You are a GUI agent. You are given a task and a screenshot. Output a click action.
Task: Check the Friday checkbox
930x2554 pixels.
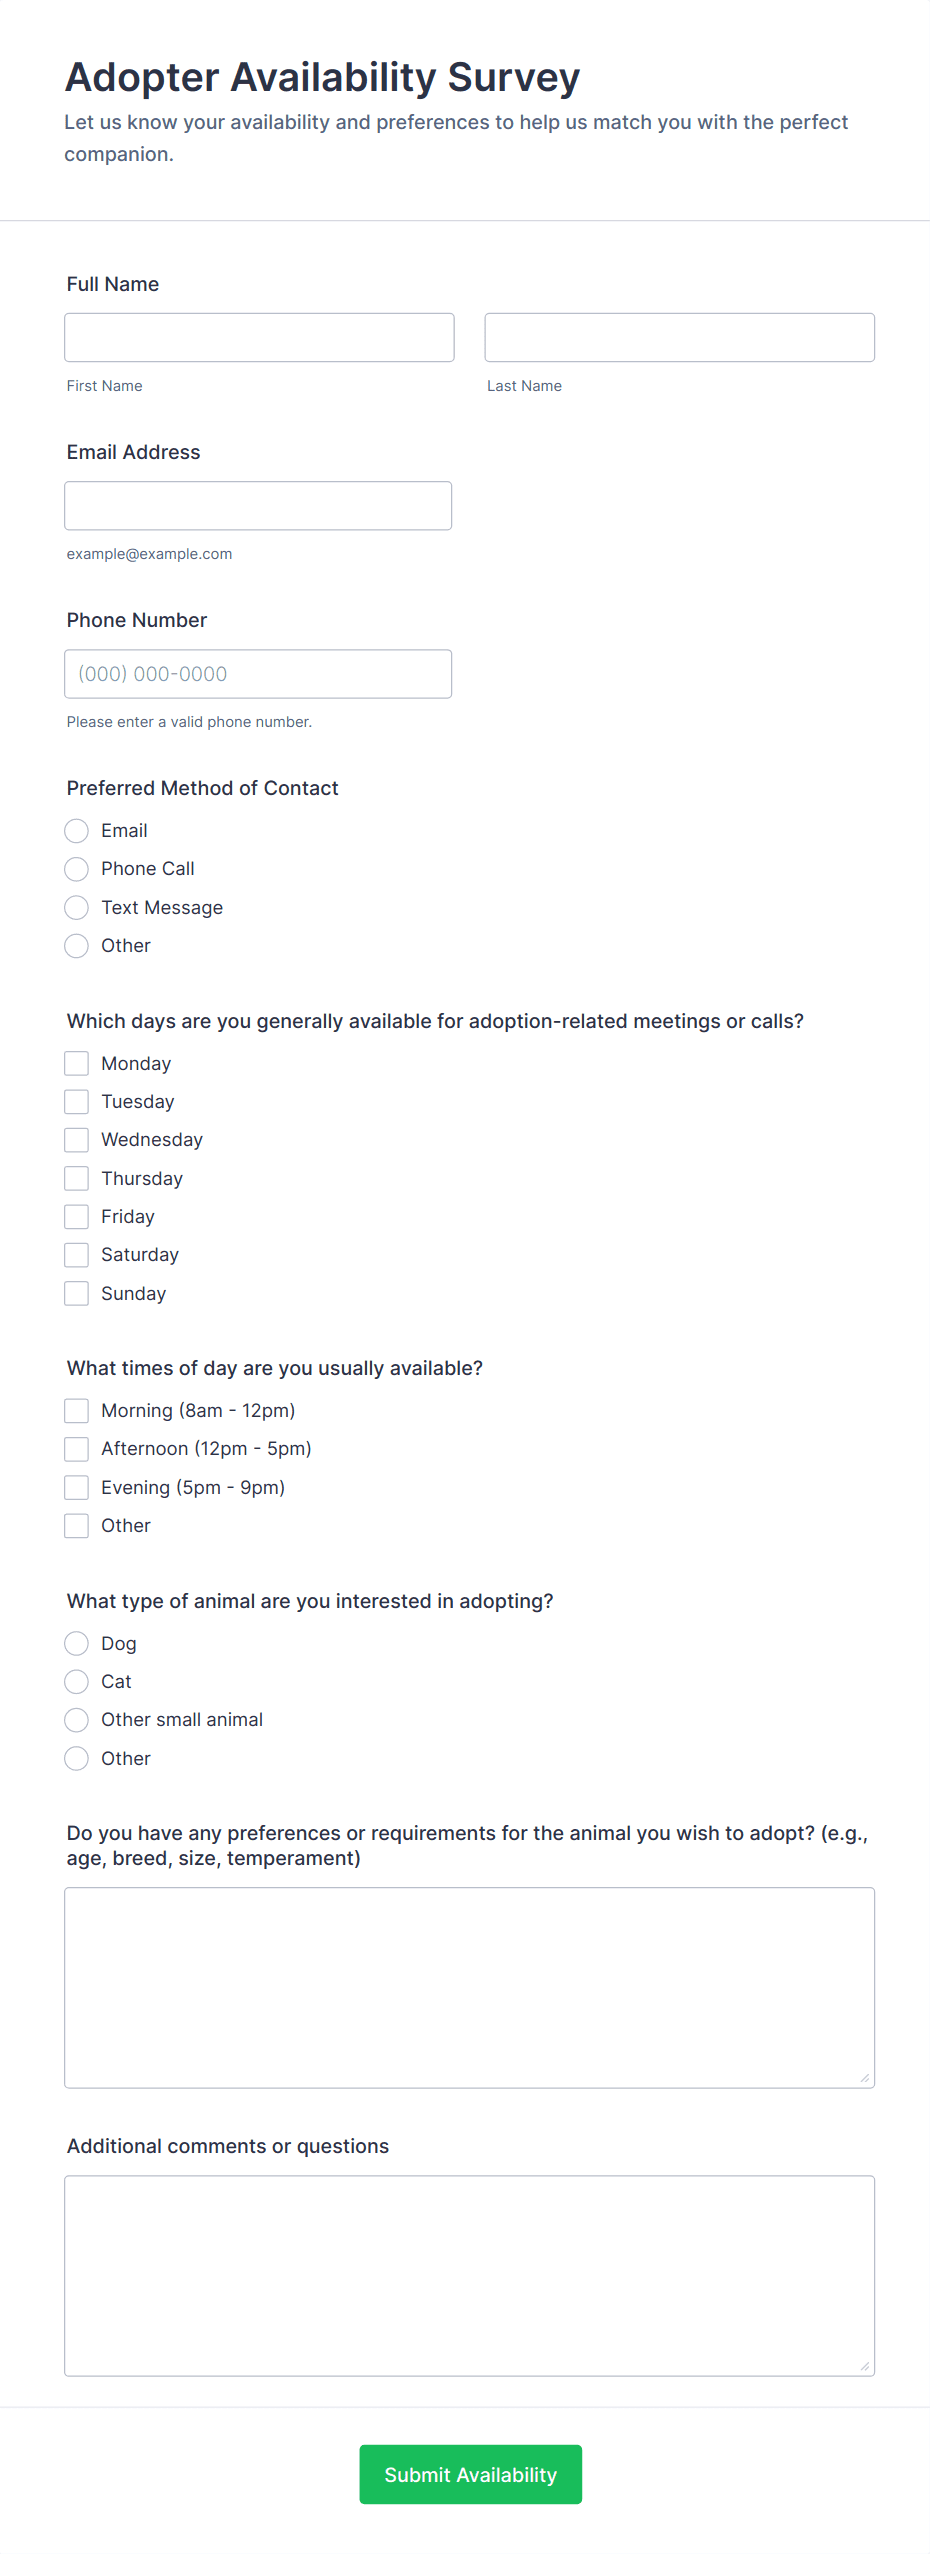(76, 1216)
